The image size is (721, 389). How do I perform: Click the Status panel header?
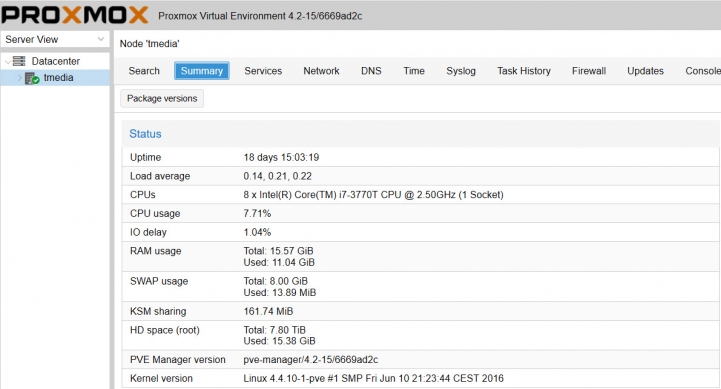(420, 134)
